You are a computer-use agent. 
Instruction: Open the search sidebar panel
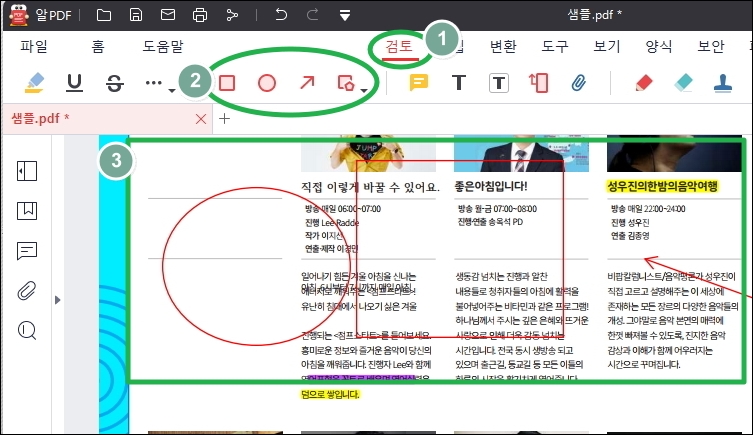click(27, 331)
